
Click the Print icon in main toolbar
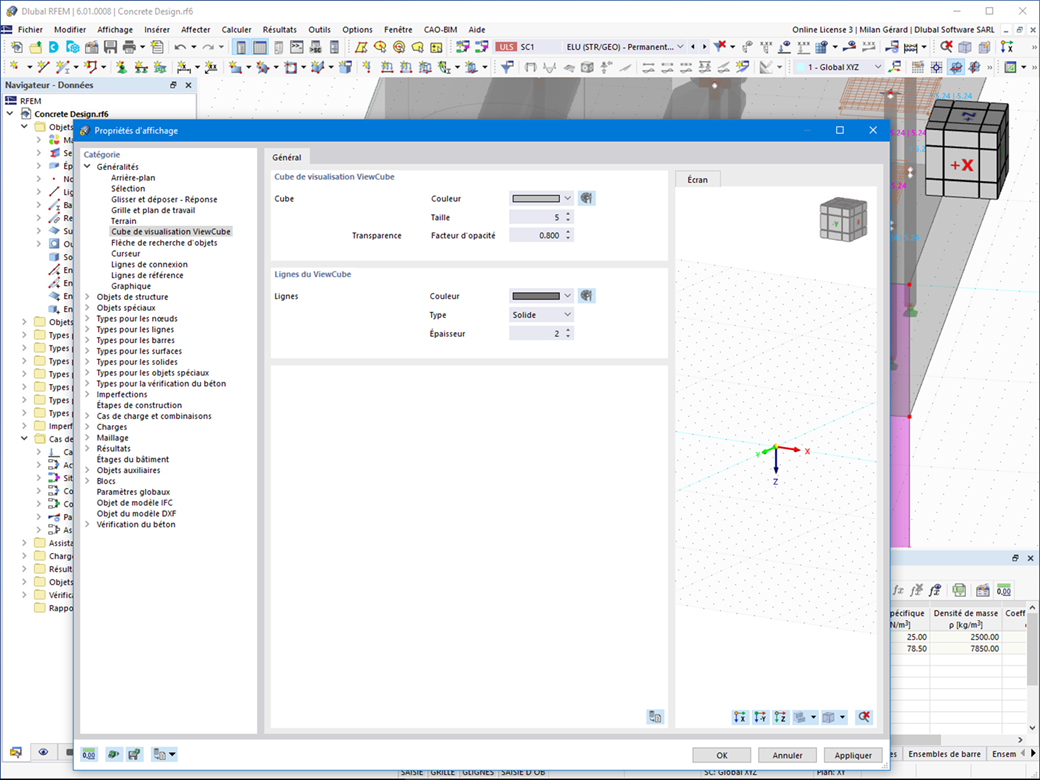coord(129,47)
